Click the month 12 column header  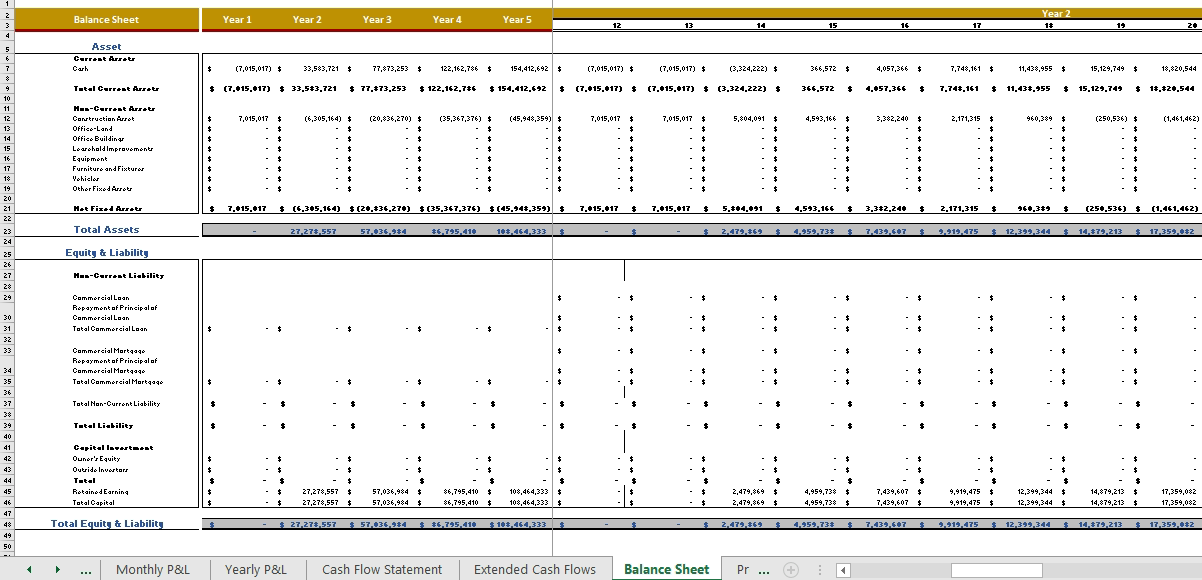coord(616,25)
